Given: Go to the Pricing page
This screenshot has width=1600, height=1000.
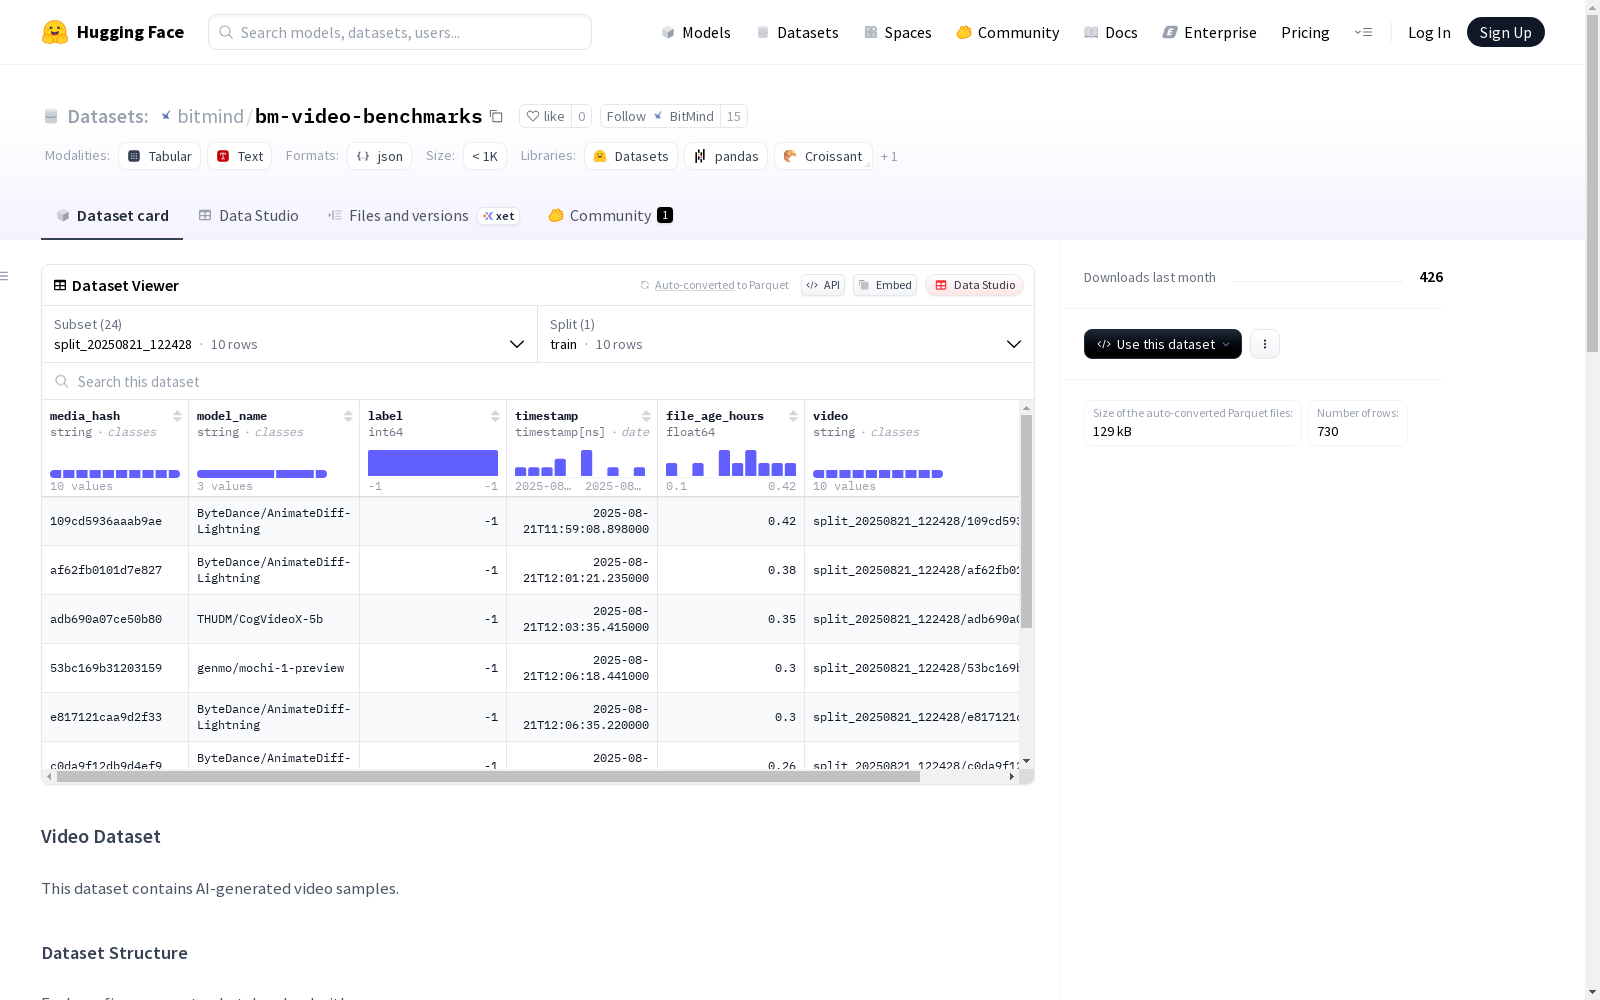Looking at the screenshot, I should 1305,32.
